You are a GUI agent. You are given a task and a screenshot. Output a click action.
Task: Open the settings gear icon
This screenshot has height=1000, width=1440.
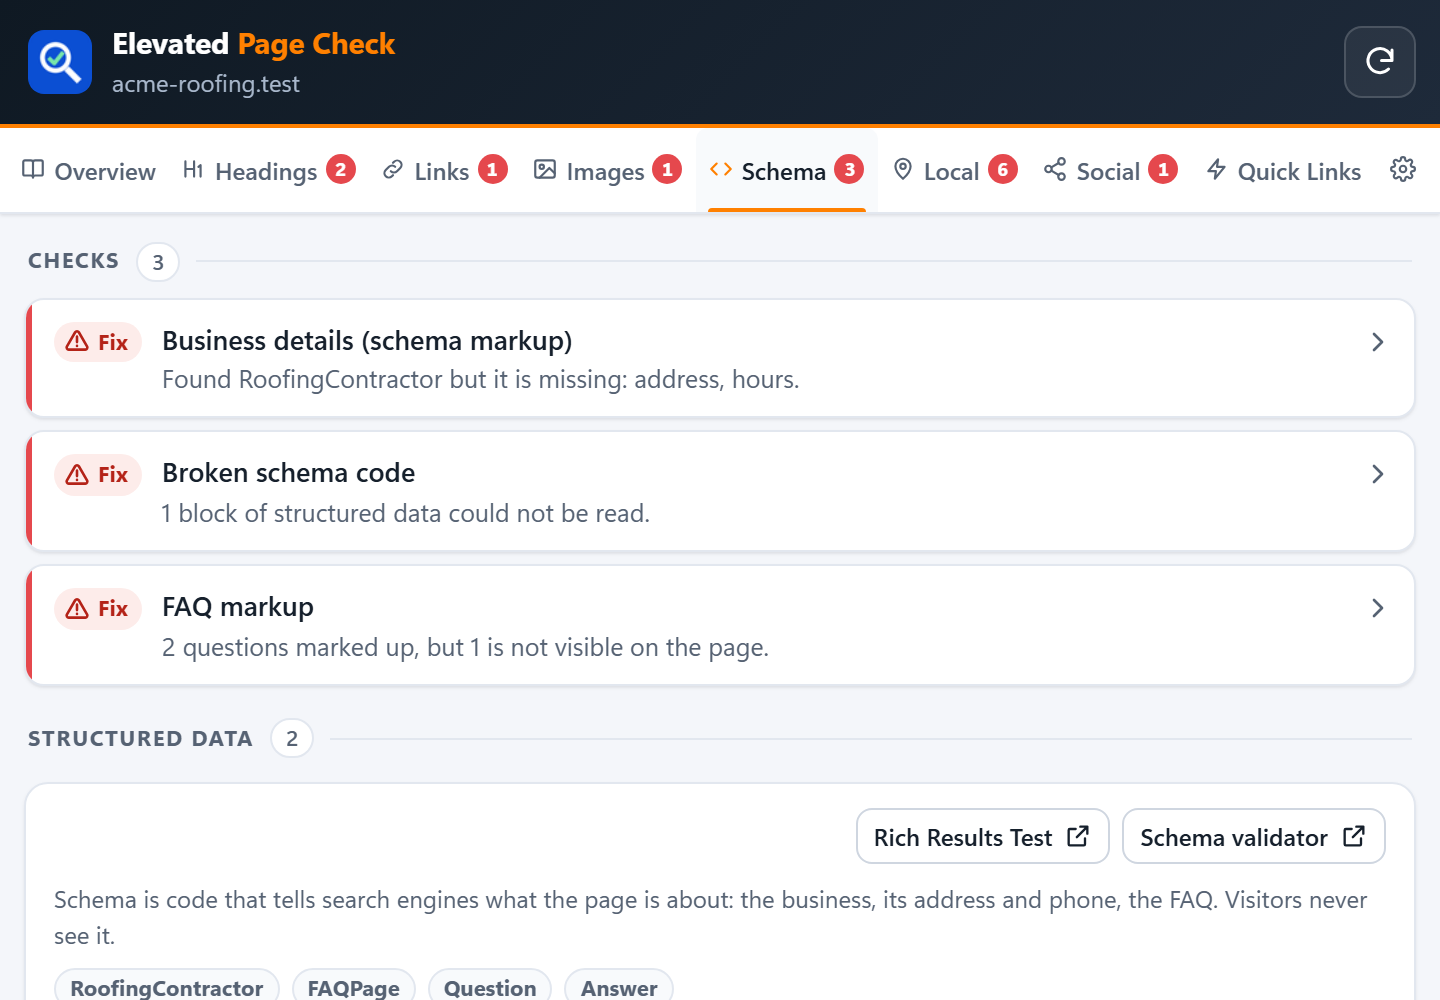coord(1403,170)
